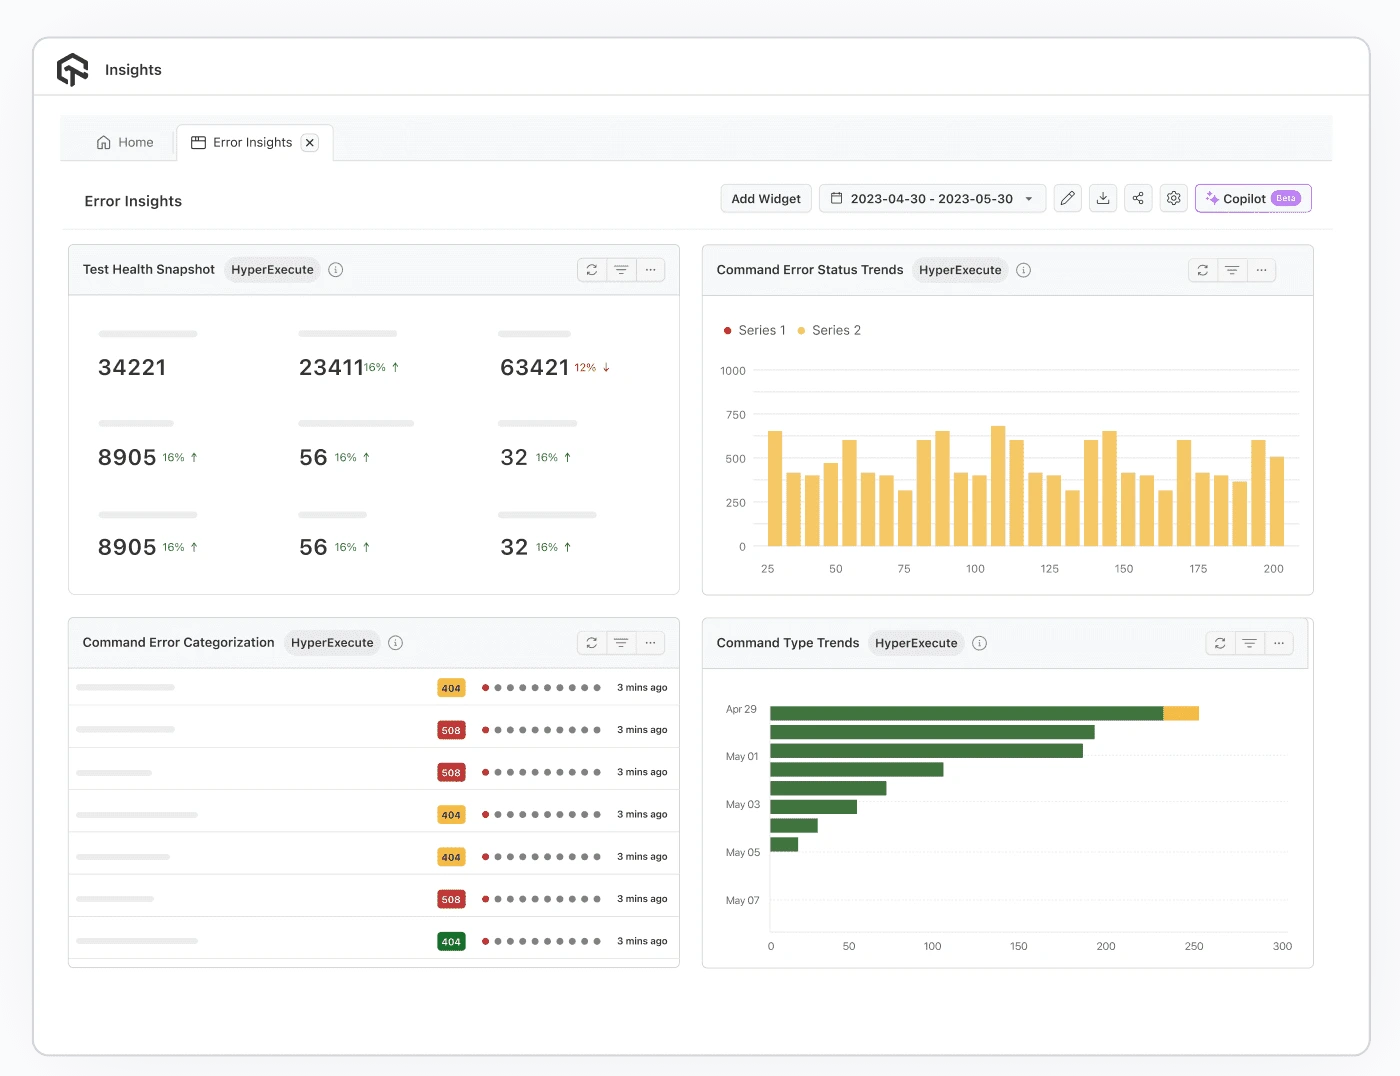Click the edit pencil icon in the toolbar
This screenshot has height=1076, width=1400.
coord(1067,198)
